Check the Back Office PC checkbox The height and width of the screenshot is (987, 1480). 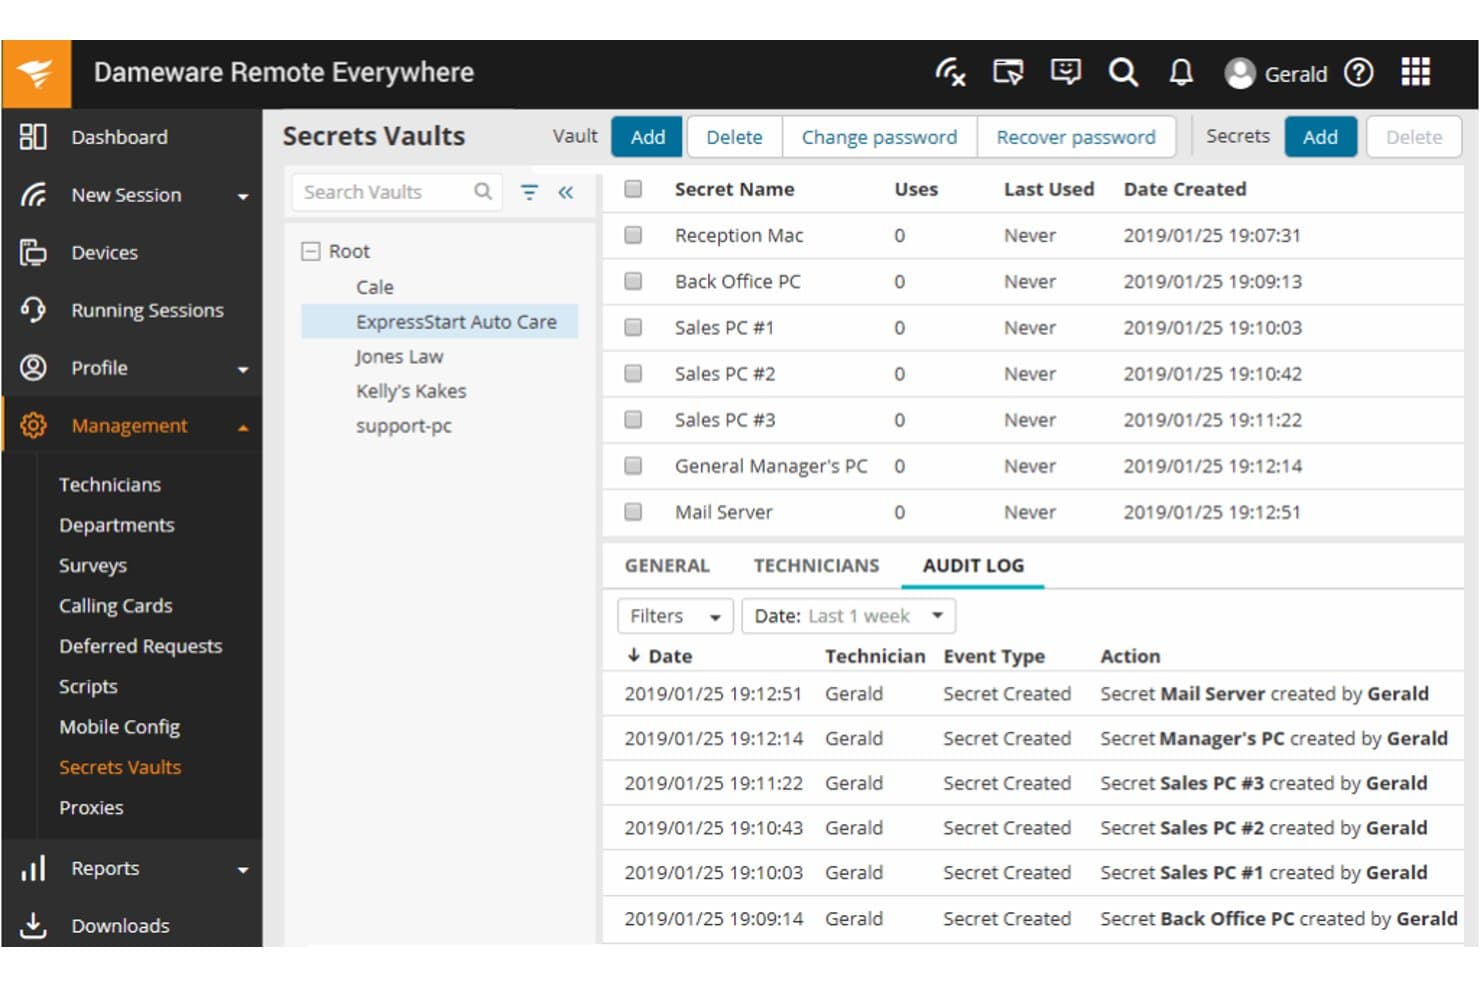(x=633, y=281)
